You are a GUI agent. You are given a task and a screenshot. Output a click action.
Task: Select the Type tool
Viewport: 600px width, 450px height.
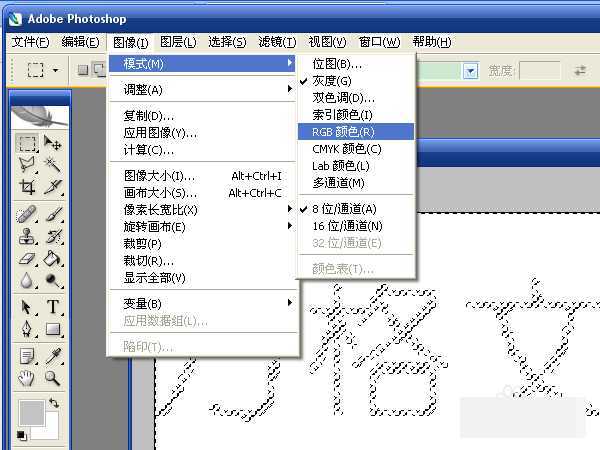[52, 307]
